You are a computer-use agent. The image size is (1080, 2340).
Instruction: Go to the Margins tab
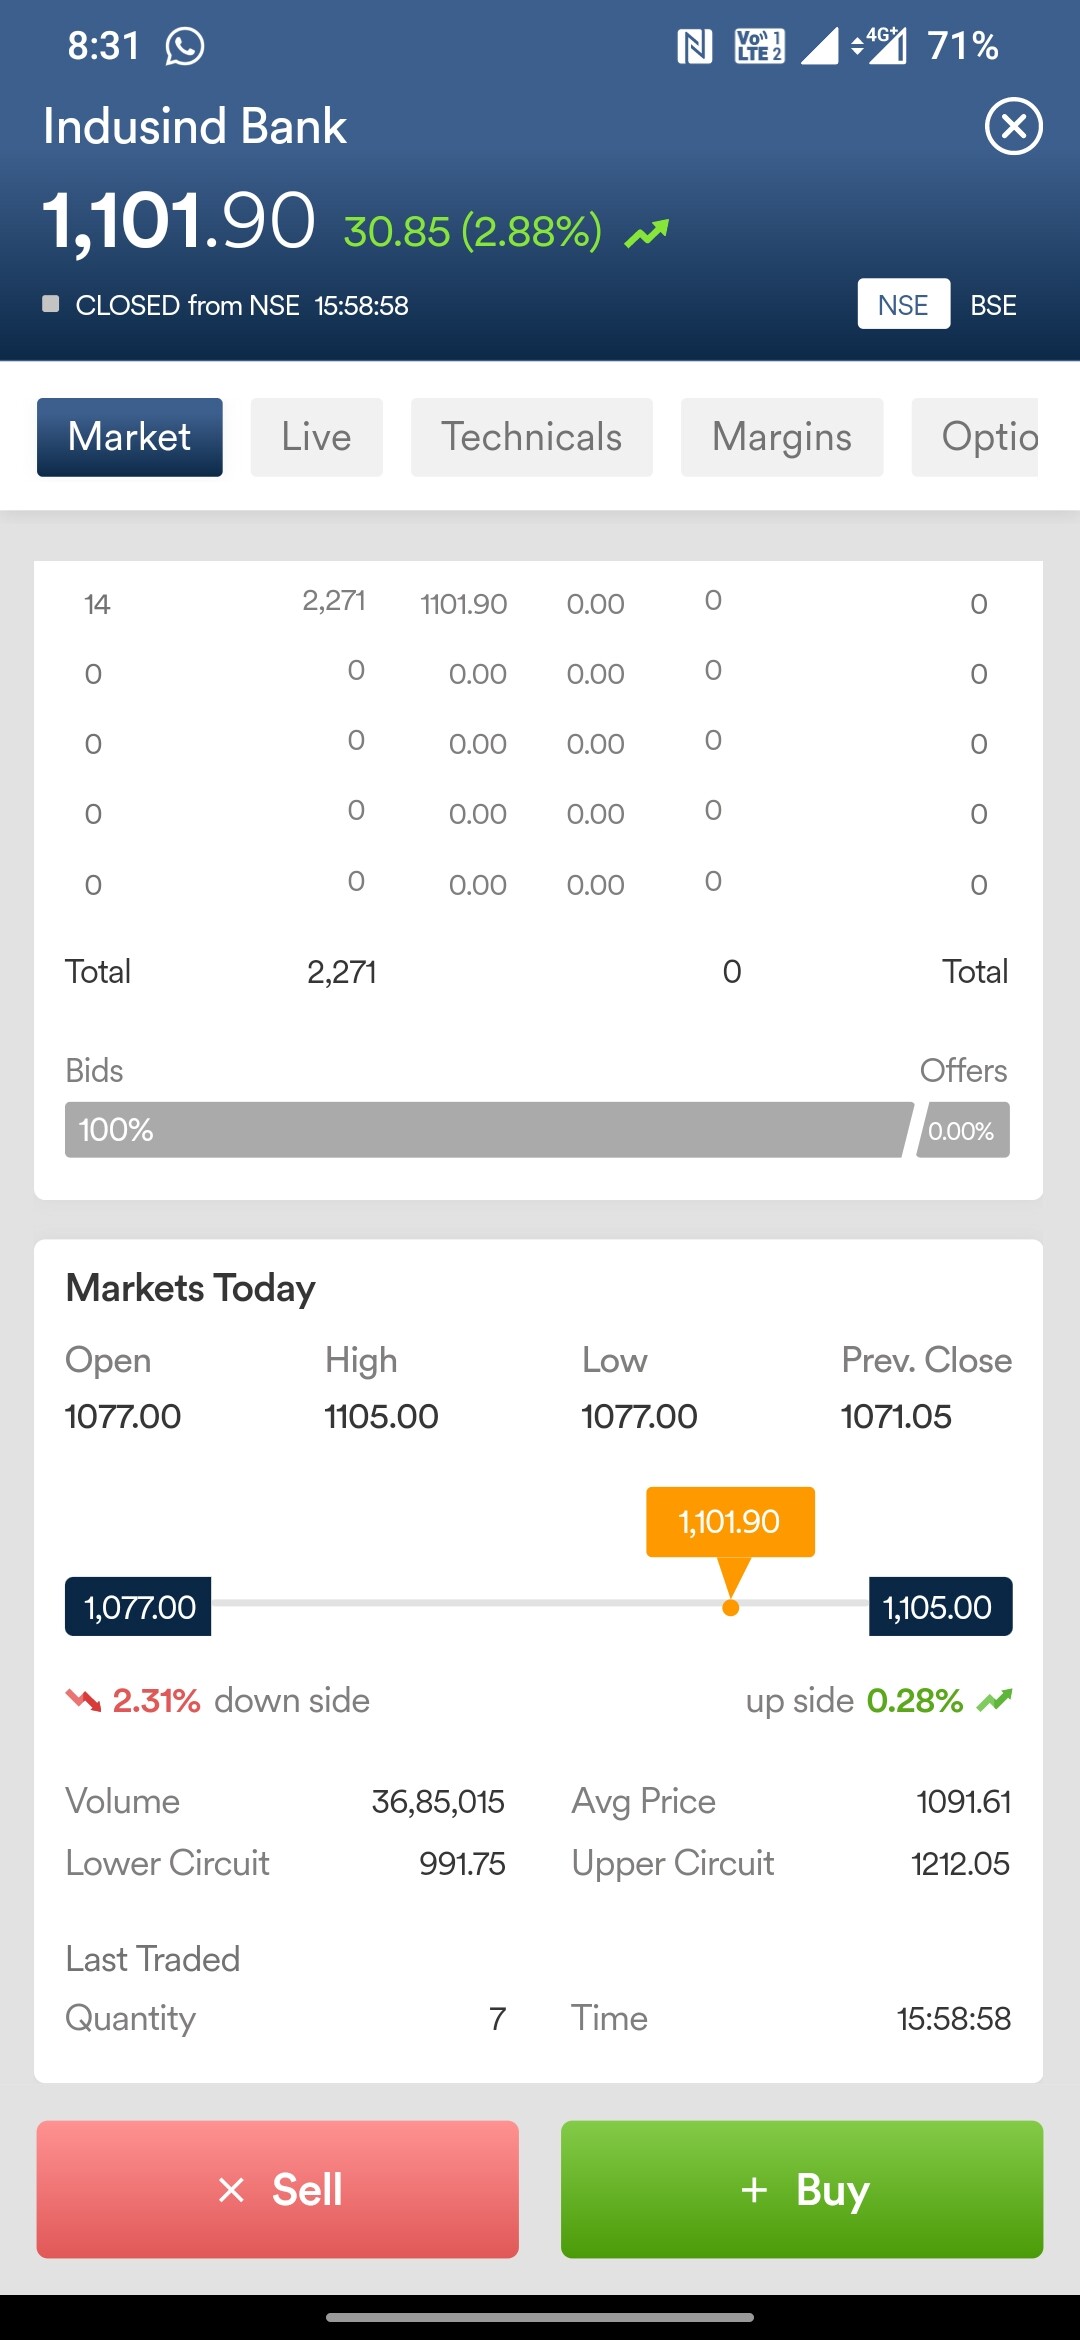tap(782, 437)
